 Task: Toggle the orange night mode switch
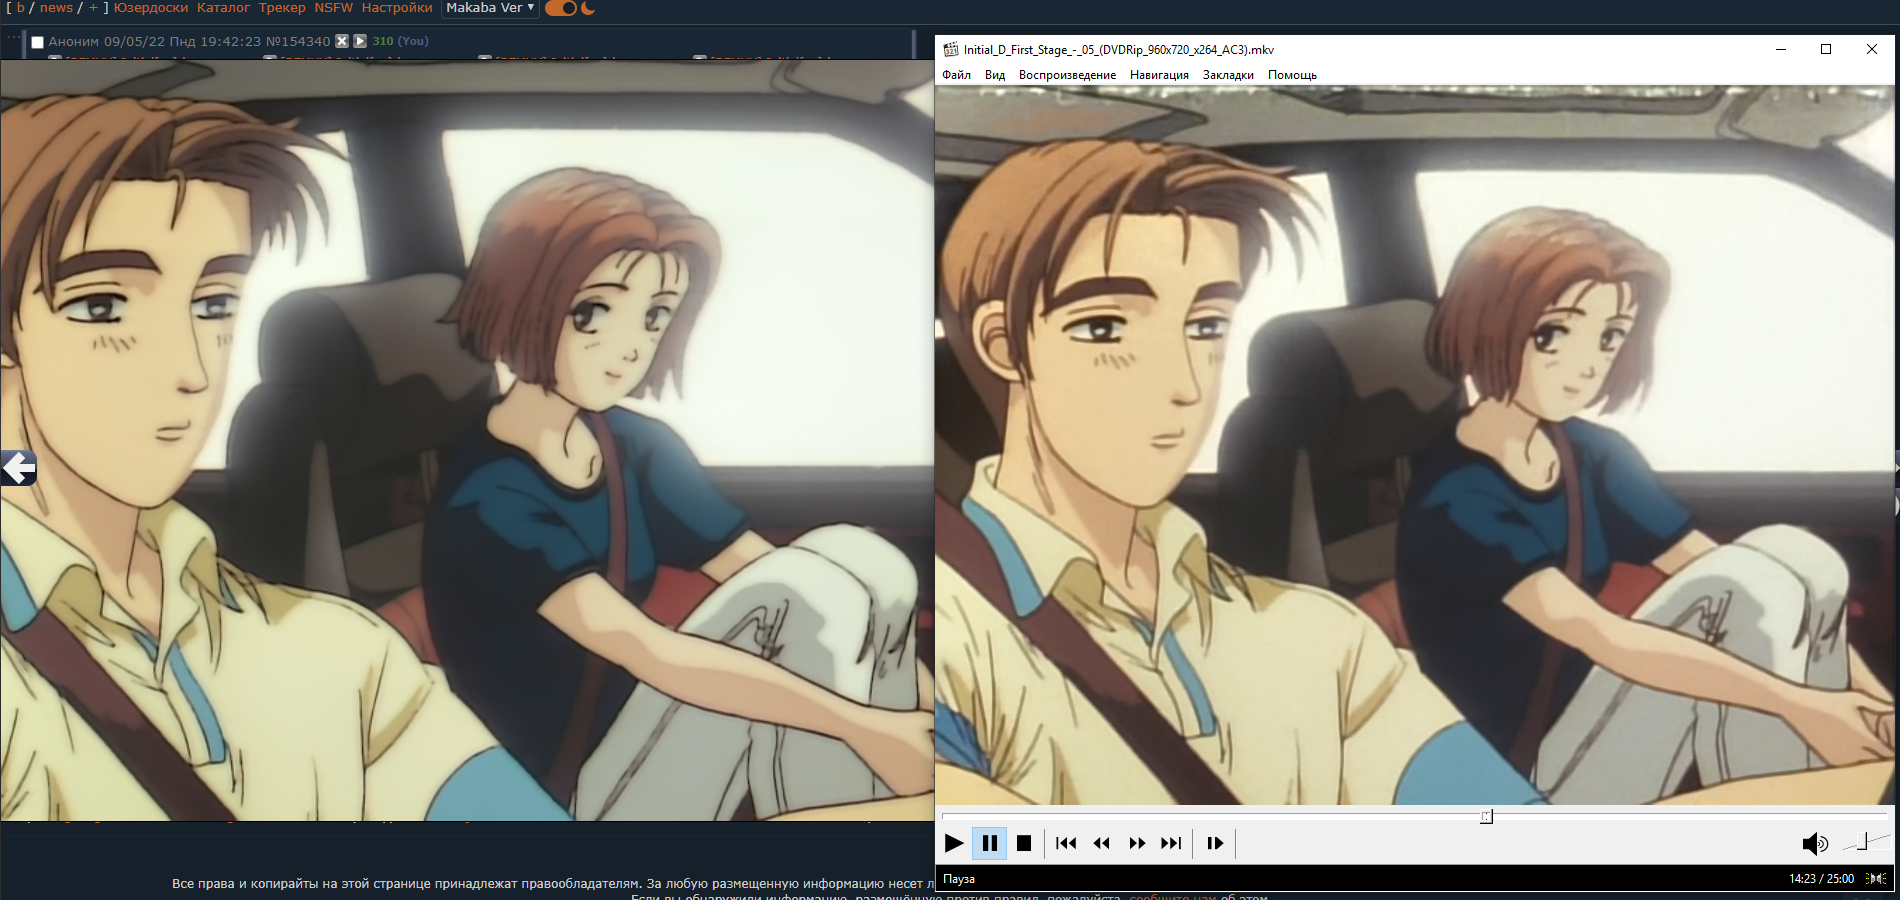561,8
